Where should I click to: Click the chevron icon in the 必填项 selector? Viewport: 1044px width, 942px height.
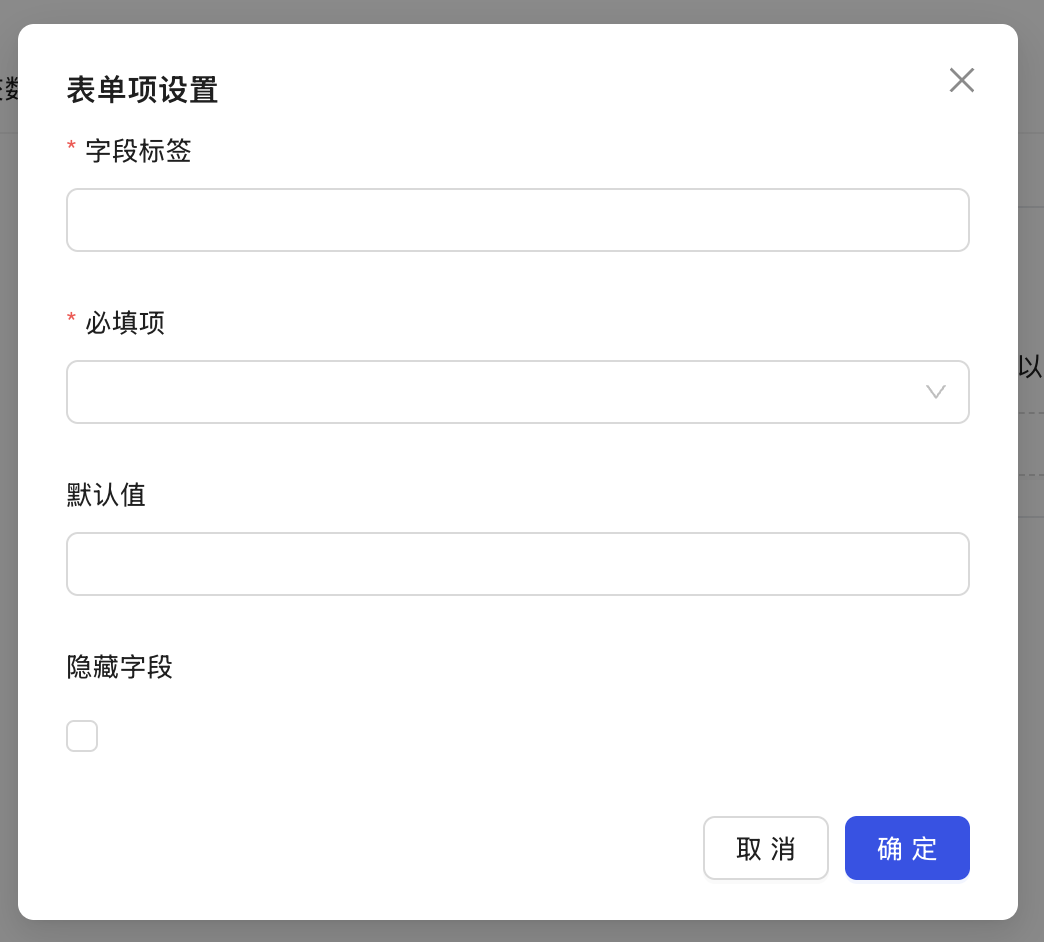935,392
